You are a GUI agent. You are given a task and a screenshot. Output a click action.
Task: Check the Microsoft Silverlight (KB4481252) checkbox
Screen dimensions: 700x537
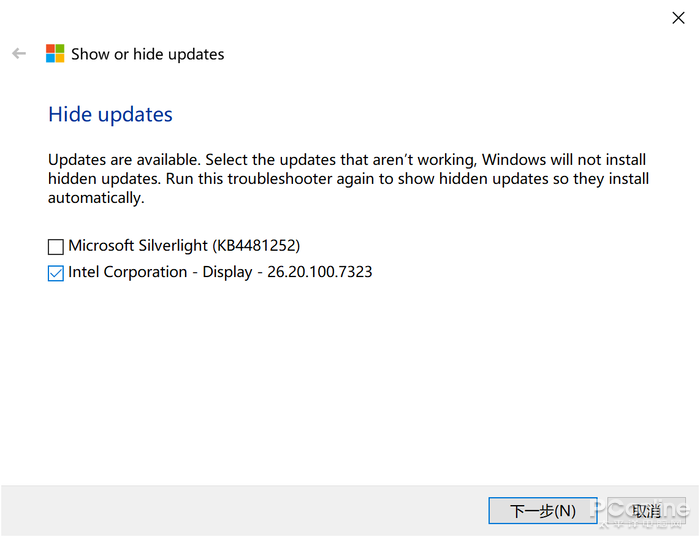coord(56,246)
